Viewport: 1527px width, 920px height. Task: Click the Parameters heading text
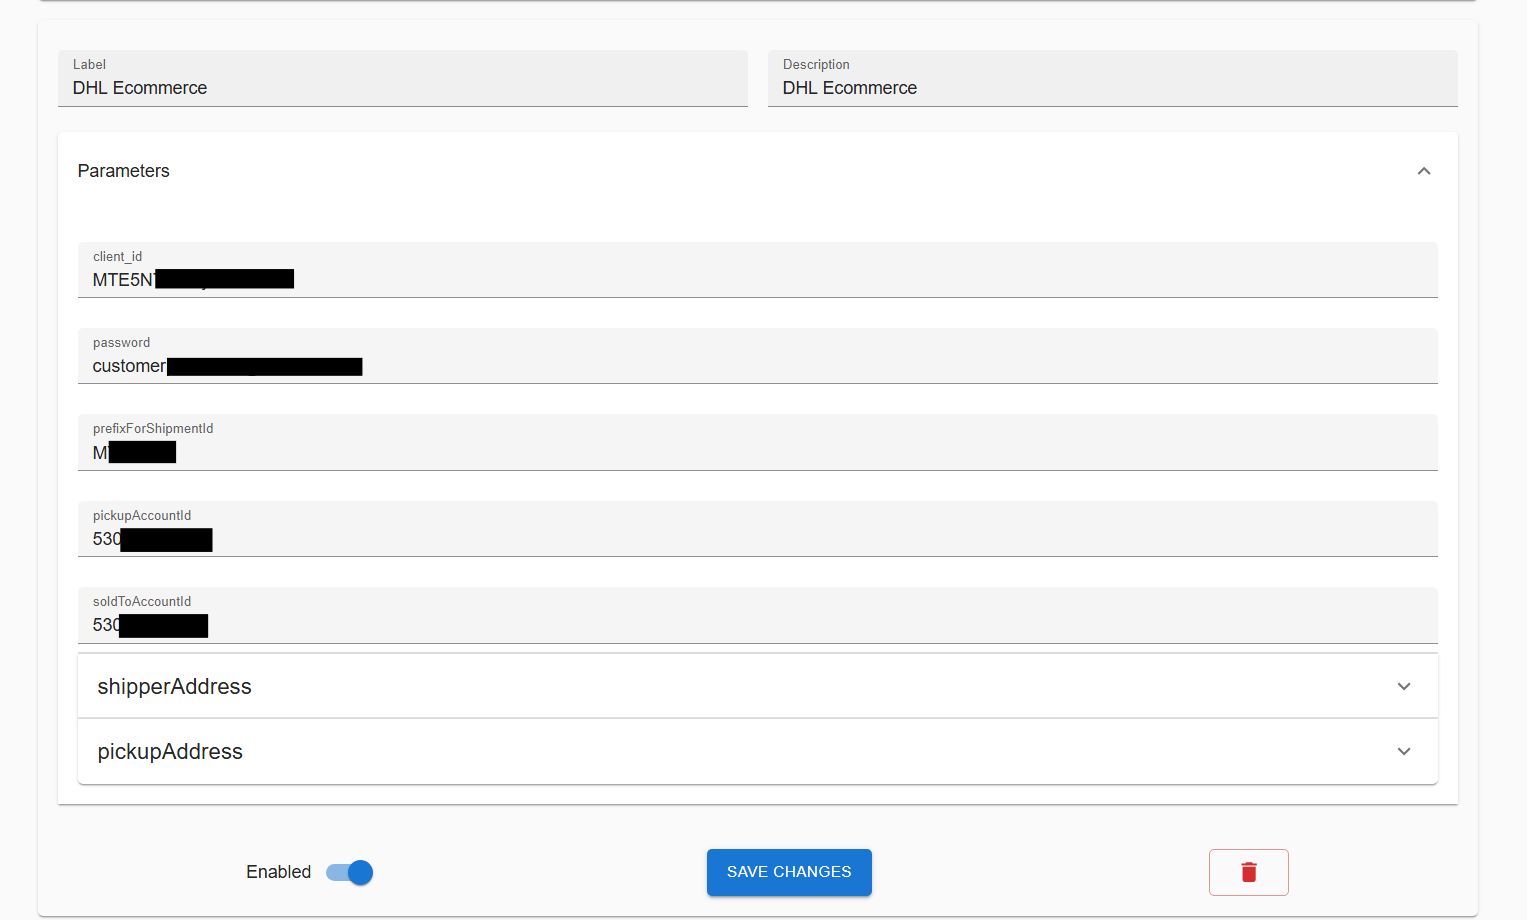click(x=123, y=171)
